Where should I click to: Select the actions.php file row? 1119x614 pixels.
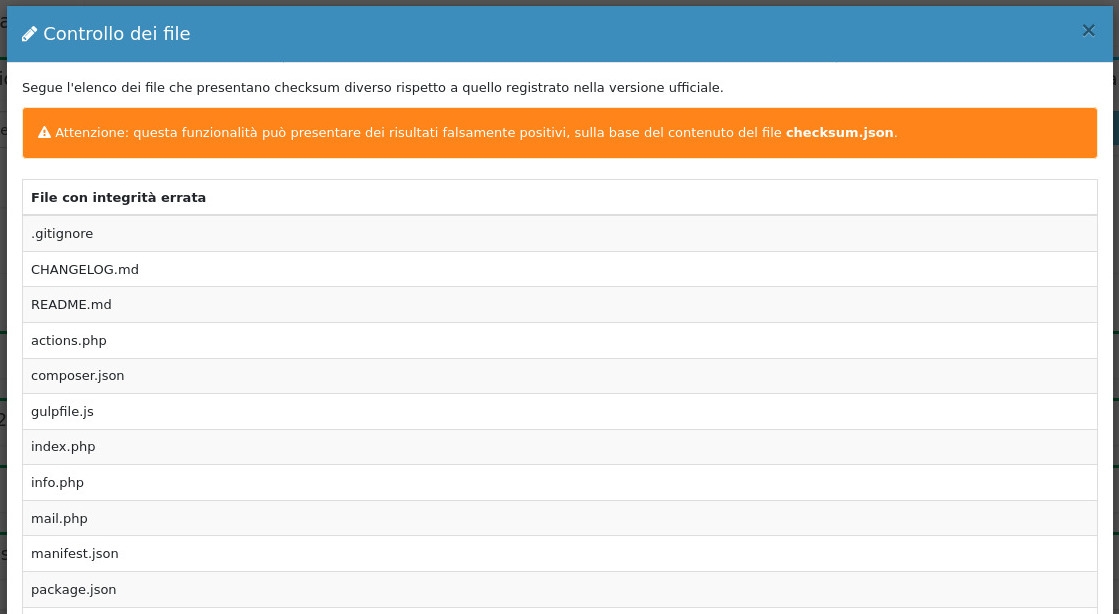tap(69, 341)
